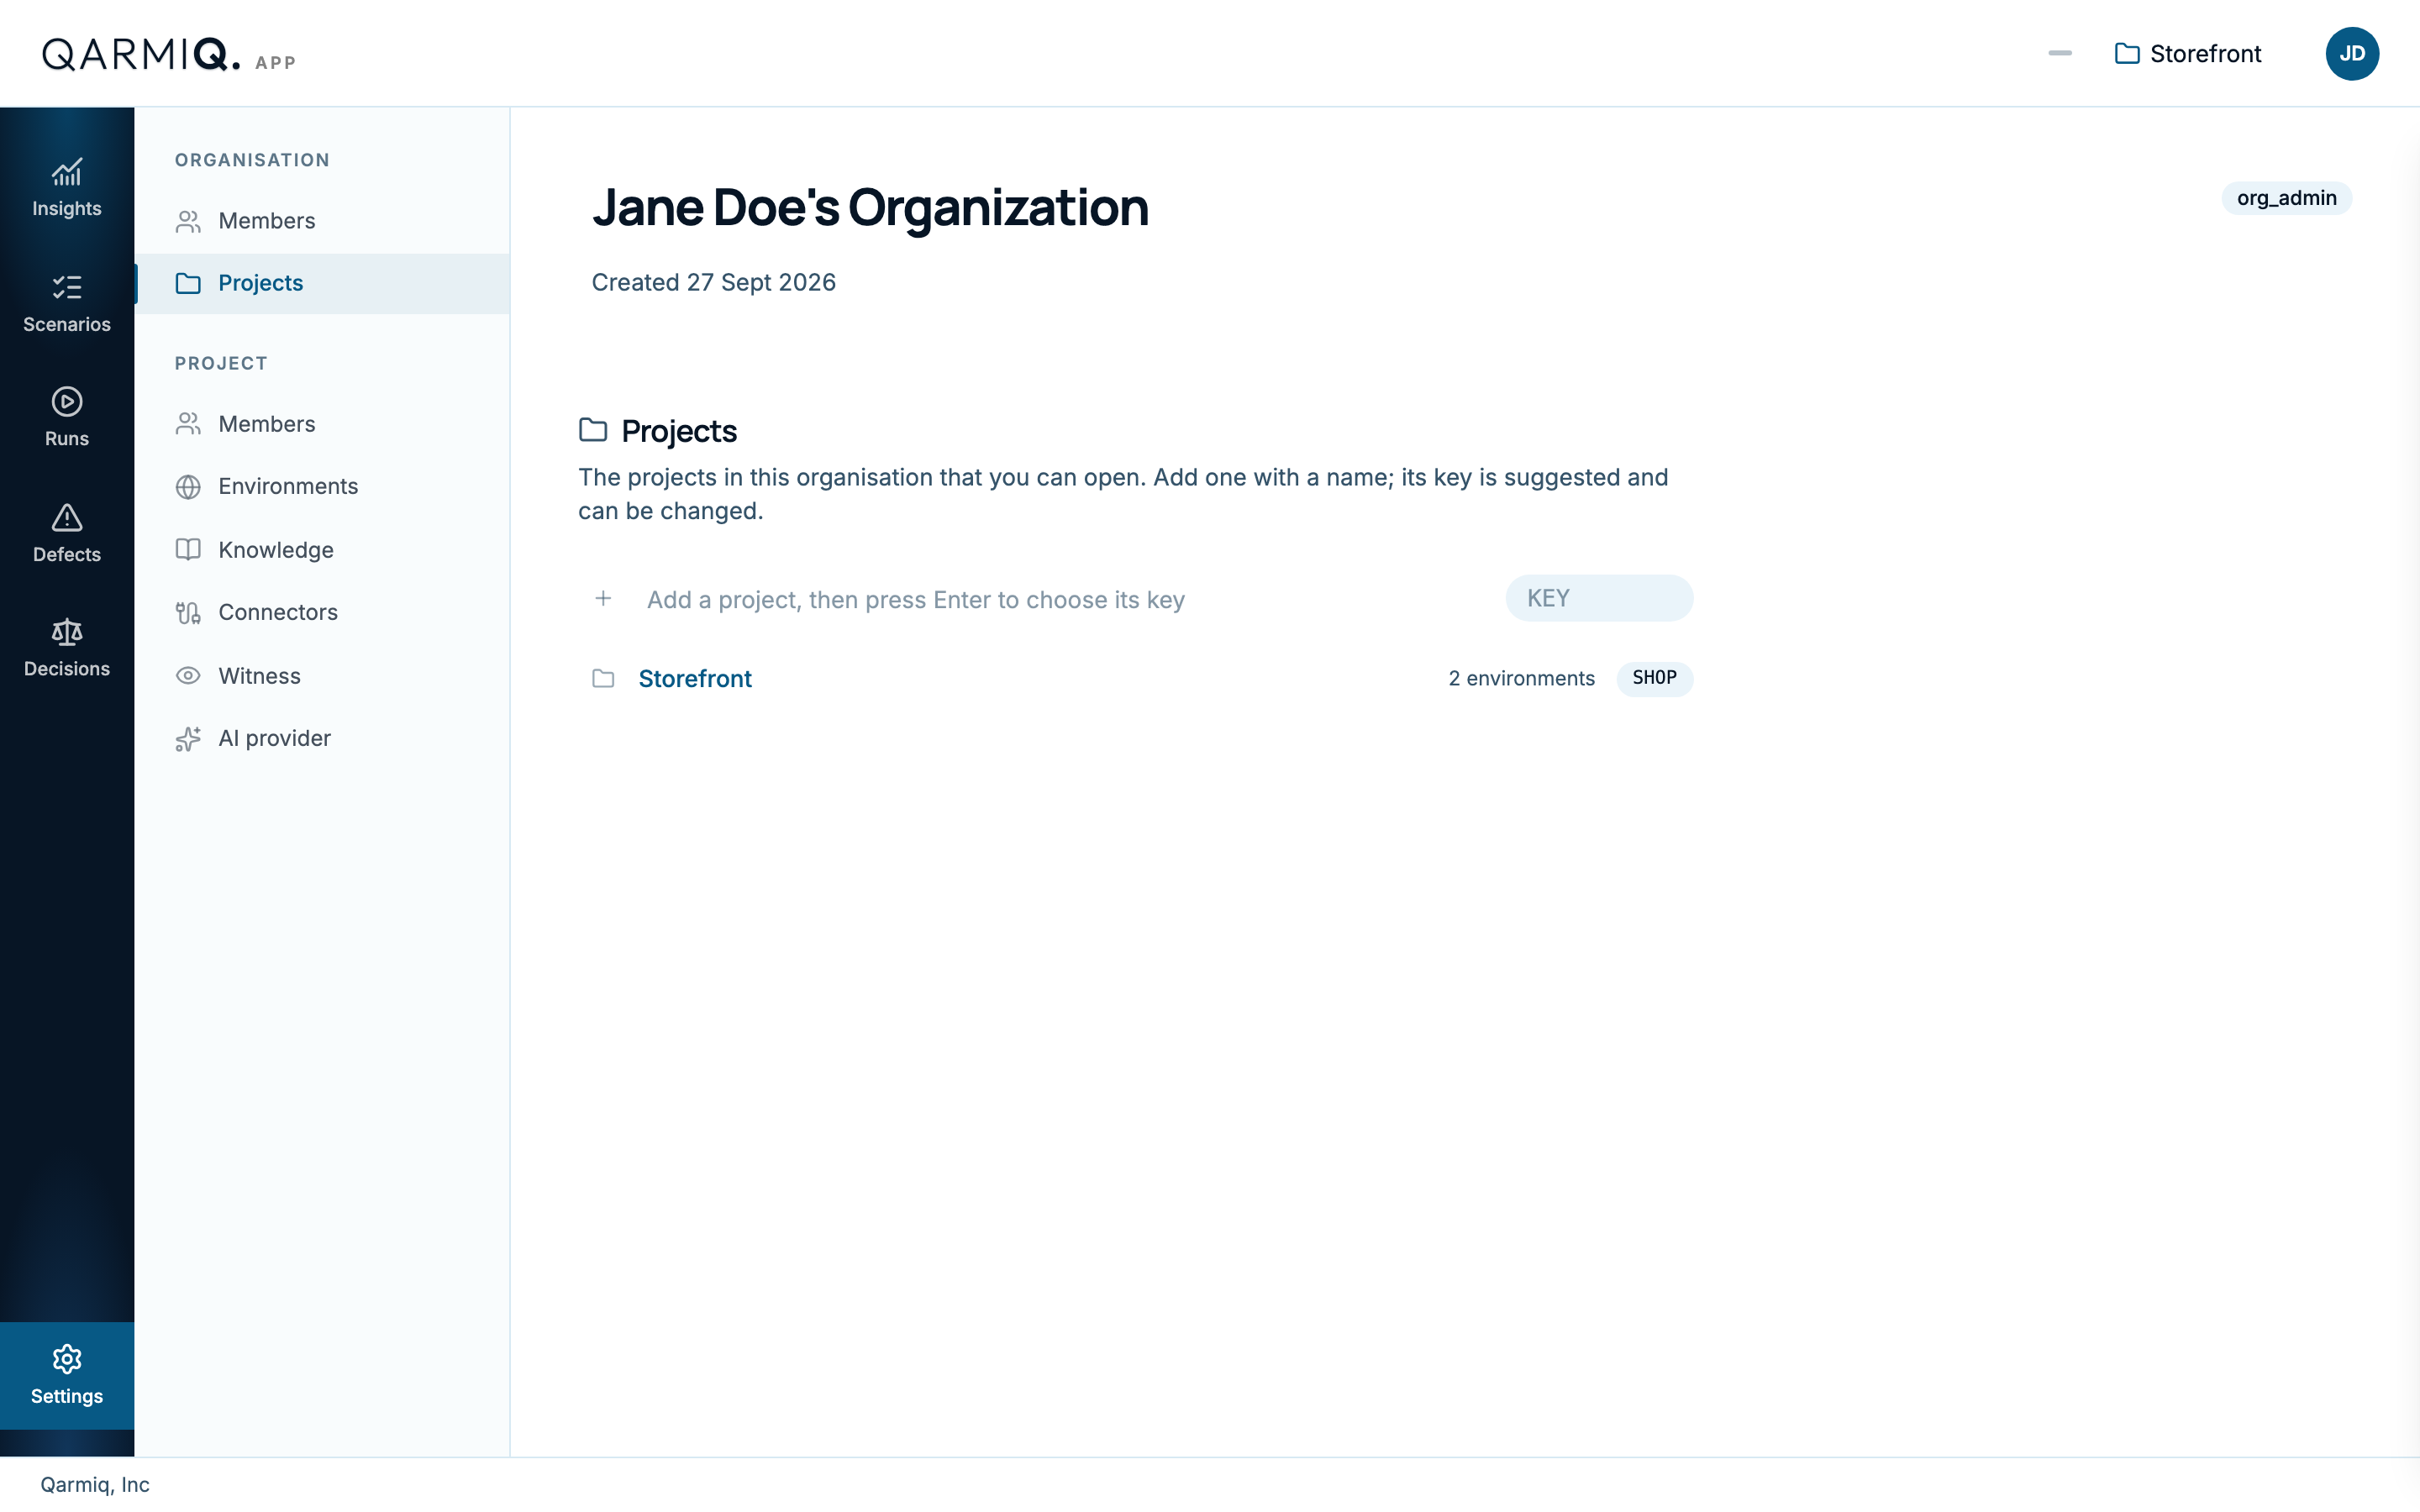
Task: Click the Knowledge book icon
Action: coord(188,550)
